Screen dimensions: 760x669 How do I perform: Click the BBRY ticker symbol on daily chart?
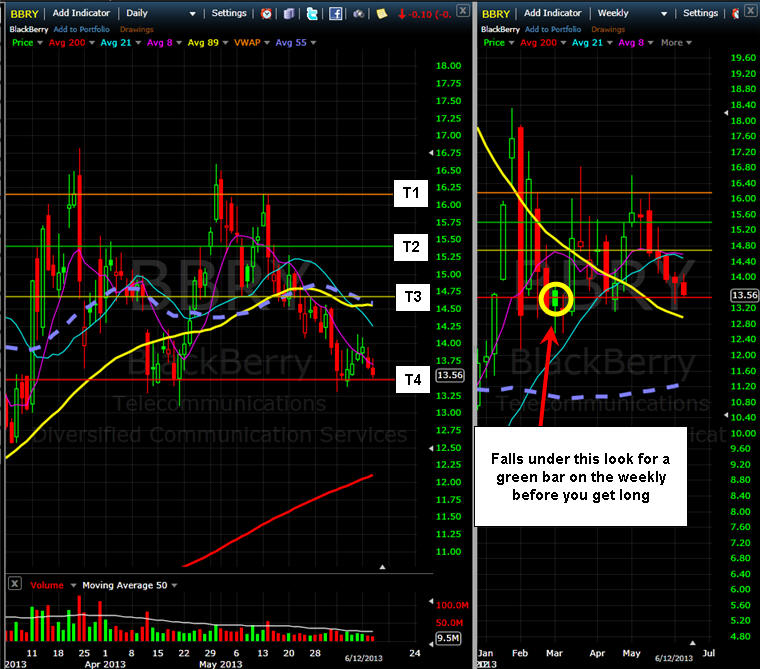[x=23, y=13]
